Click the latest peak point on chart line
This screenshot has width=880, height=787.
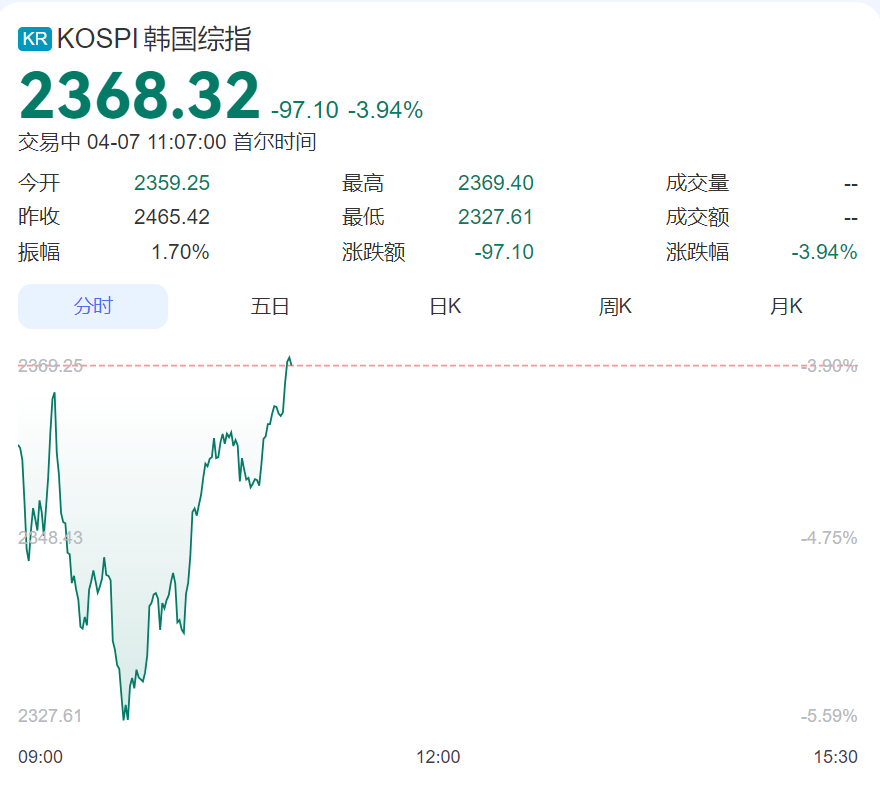[x=289, y=357]
